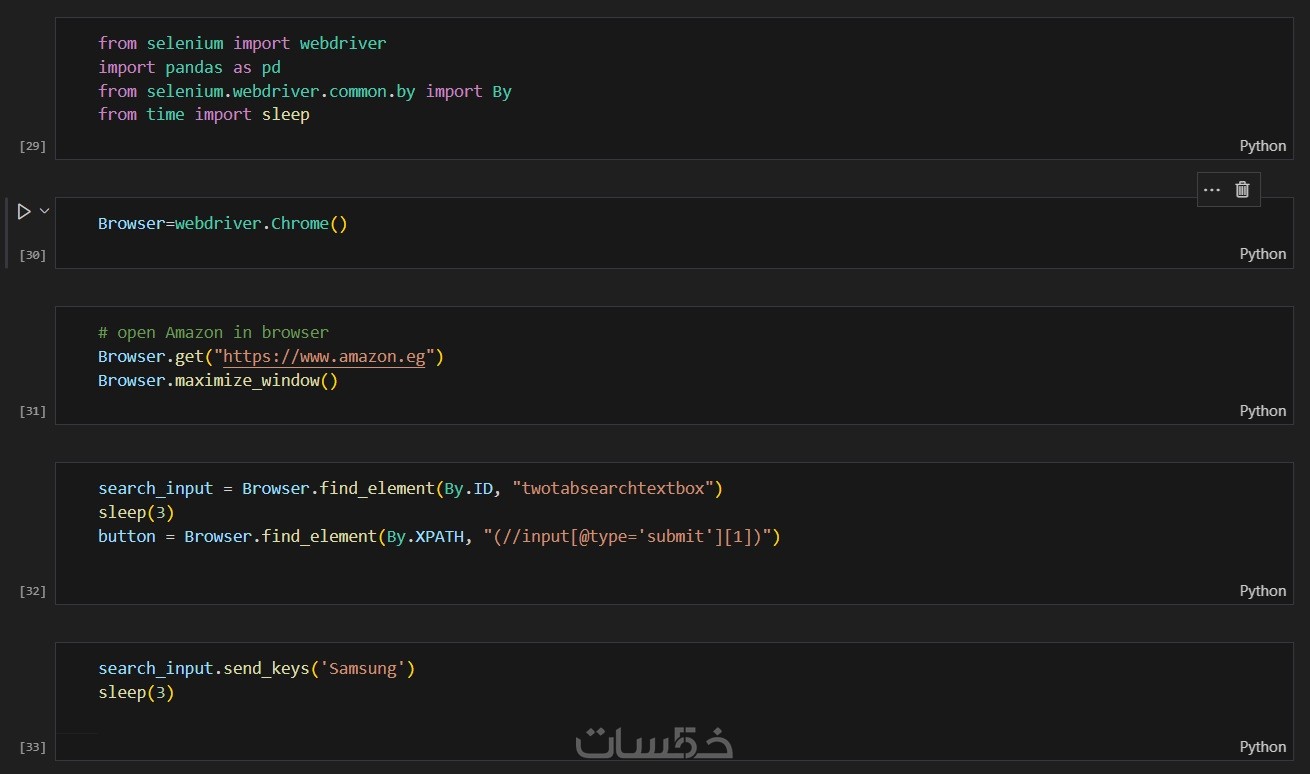Select Python language label of cell 33
The width and height of the screenshot is (1310, 774).
pyautogui.click(x=1263, y=747)
